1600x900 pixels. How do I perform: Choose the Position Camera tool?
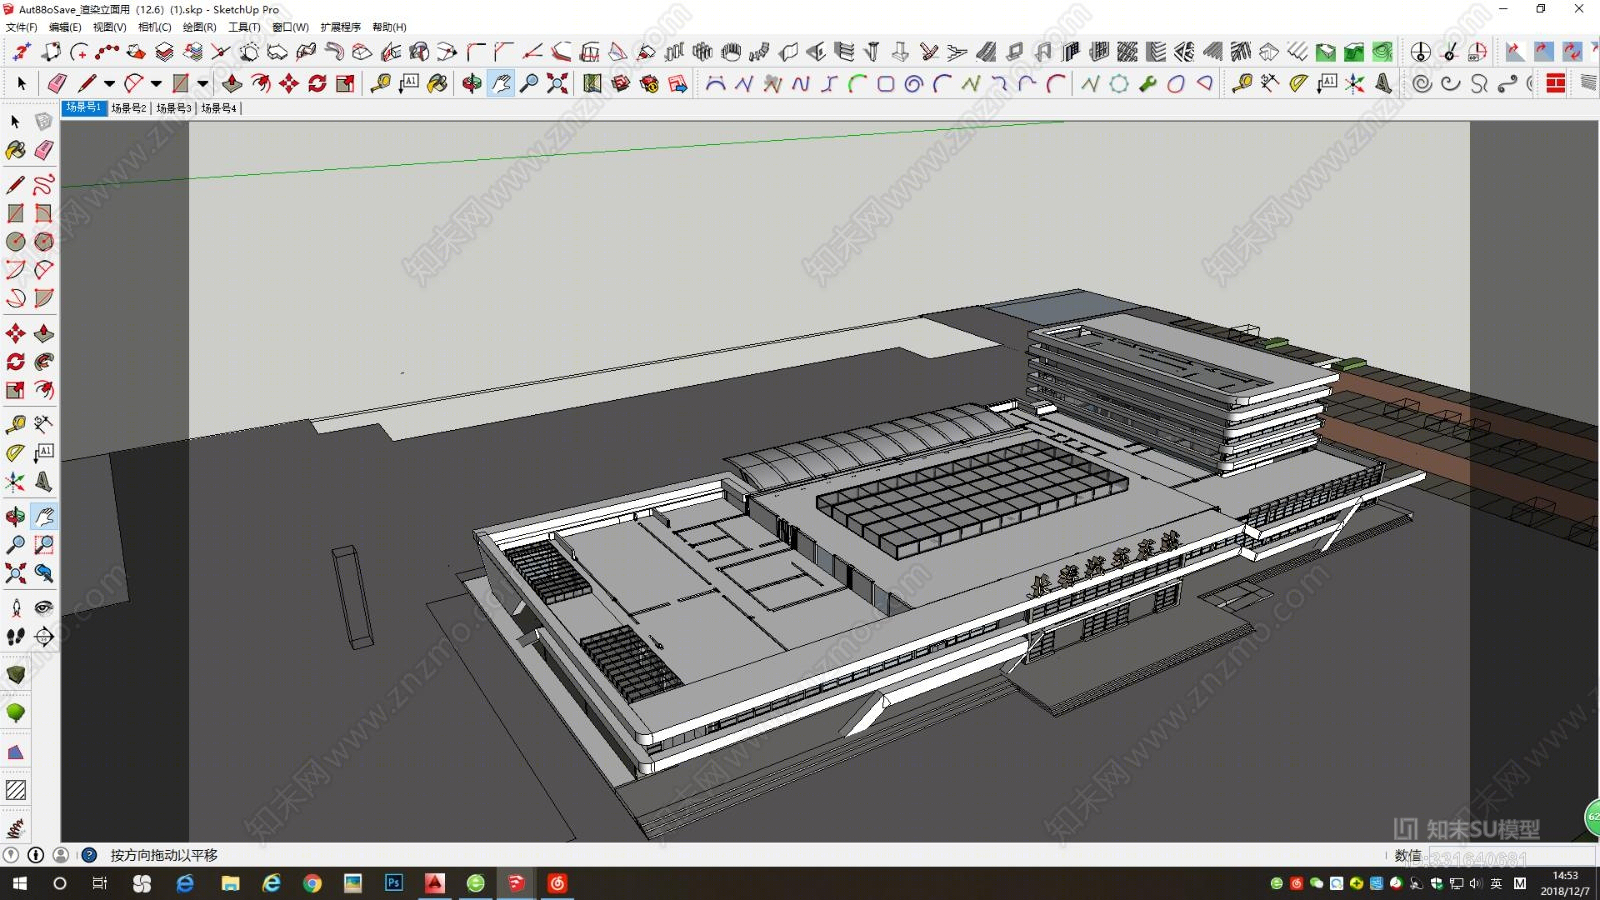pos(16,608)
